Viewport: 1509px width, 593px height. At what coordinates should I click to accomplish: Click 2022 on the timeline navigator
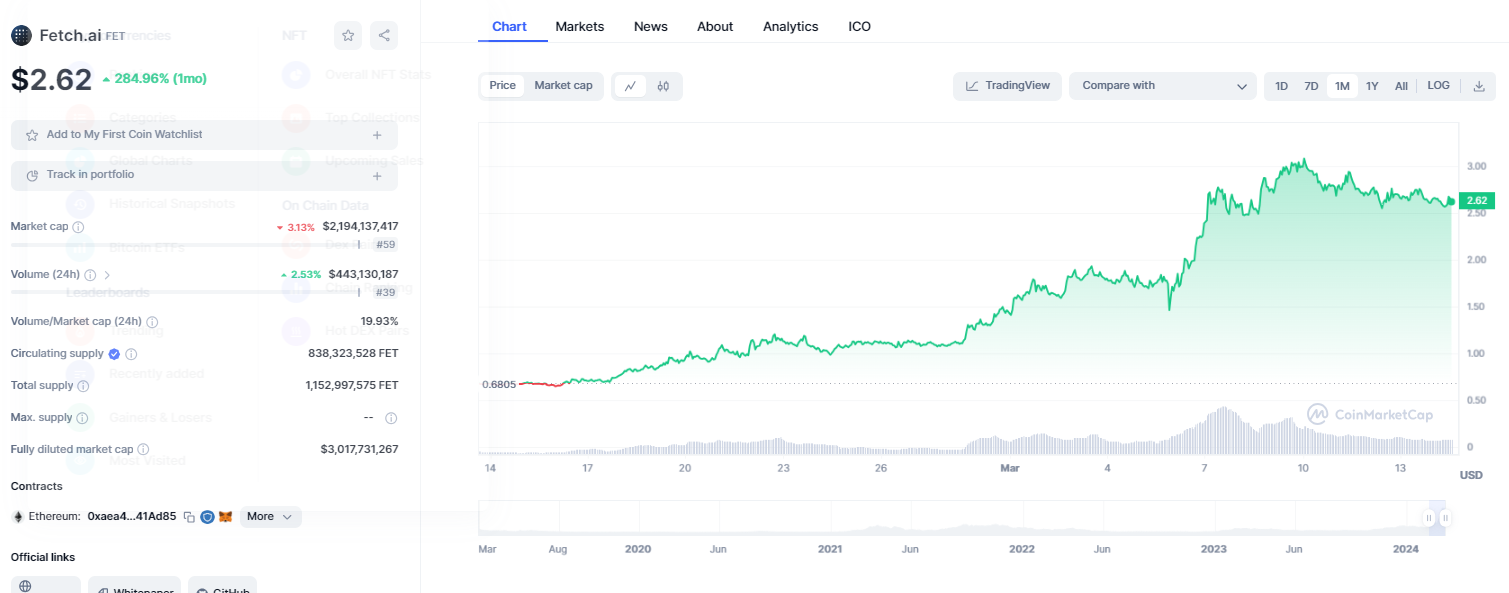point(1022,549)
